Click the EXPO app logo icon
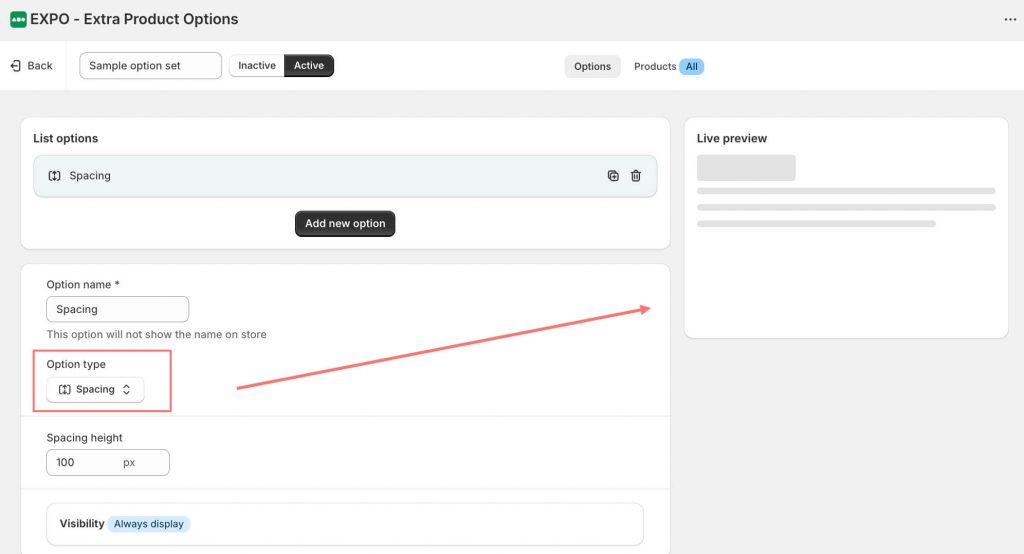 (x=18, y=19)
